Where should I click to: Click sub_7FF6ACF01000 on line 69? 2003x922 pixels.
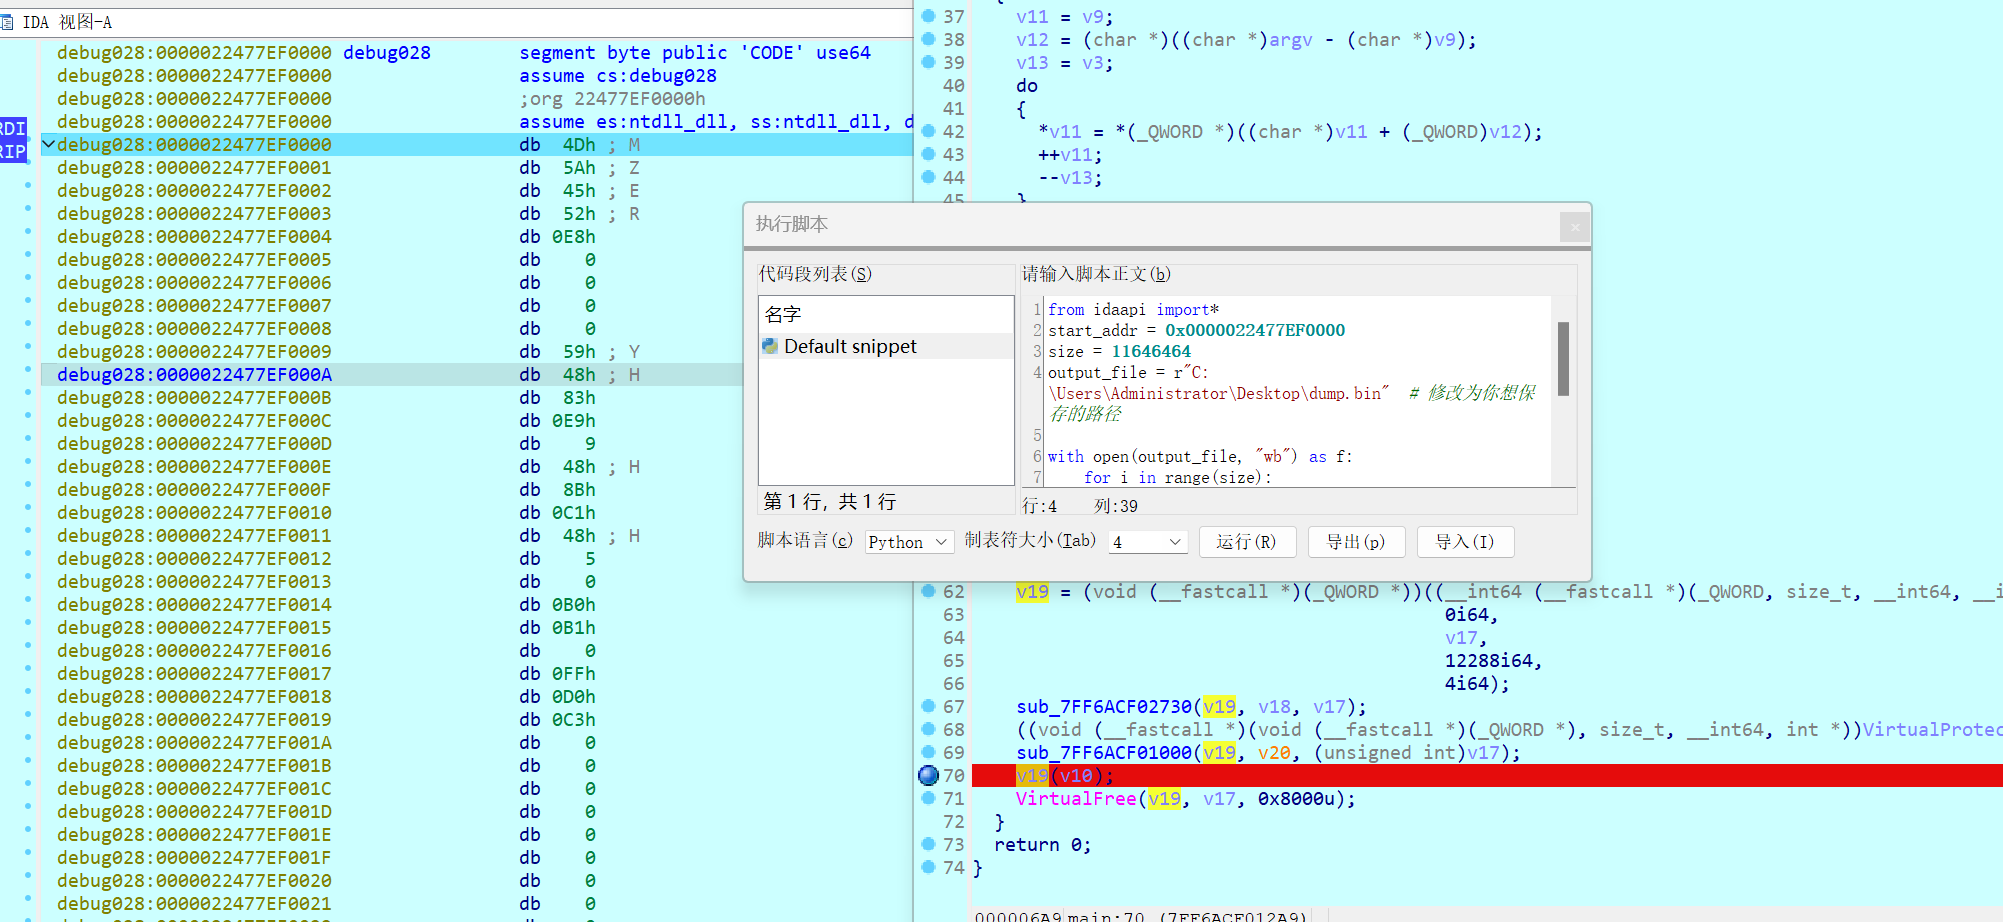coord(1104,752)
